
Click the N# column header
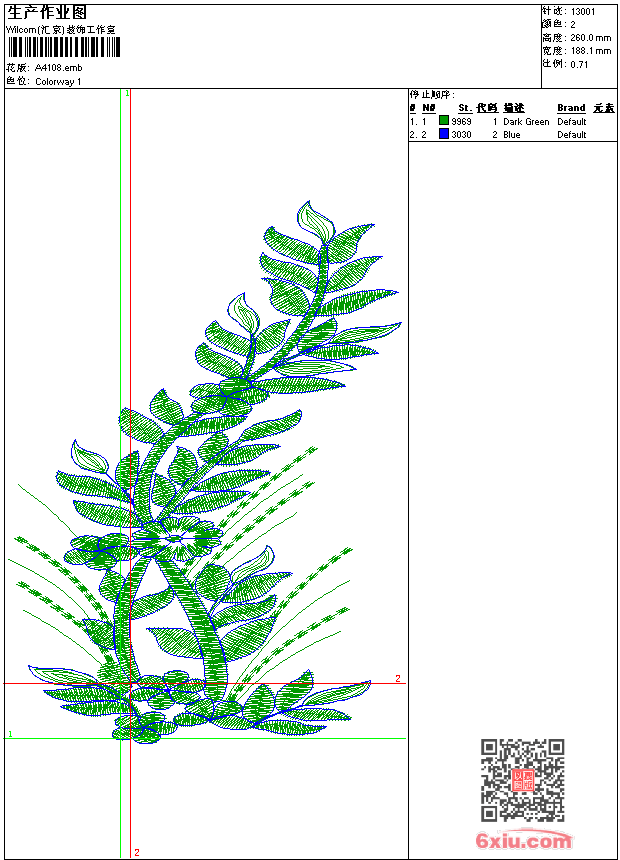429,108
